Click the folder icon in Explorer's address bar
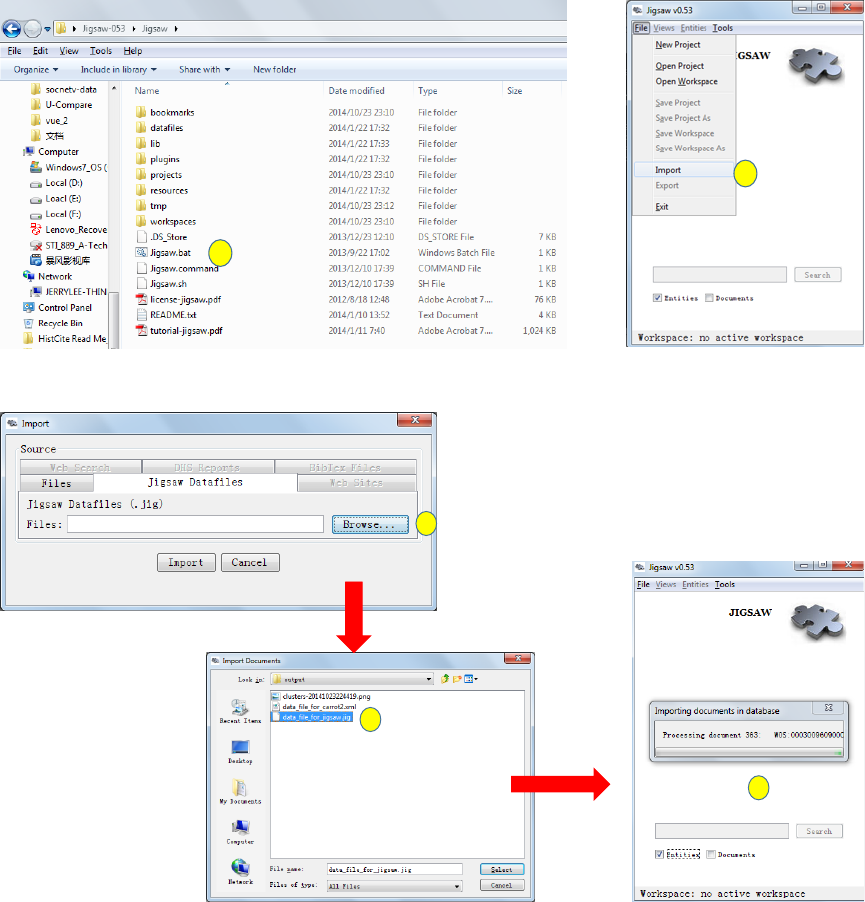865x902 pixels. [x=61, y=28]
